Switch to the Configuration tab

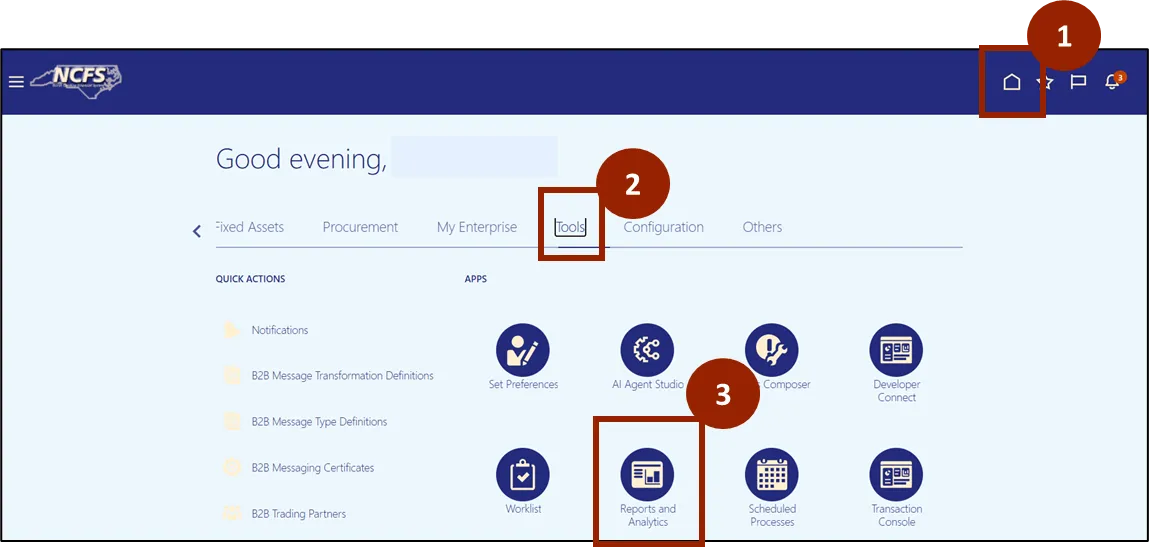(663, 227)
